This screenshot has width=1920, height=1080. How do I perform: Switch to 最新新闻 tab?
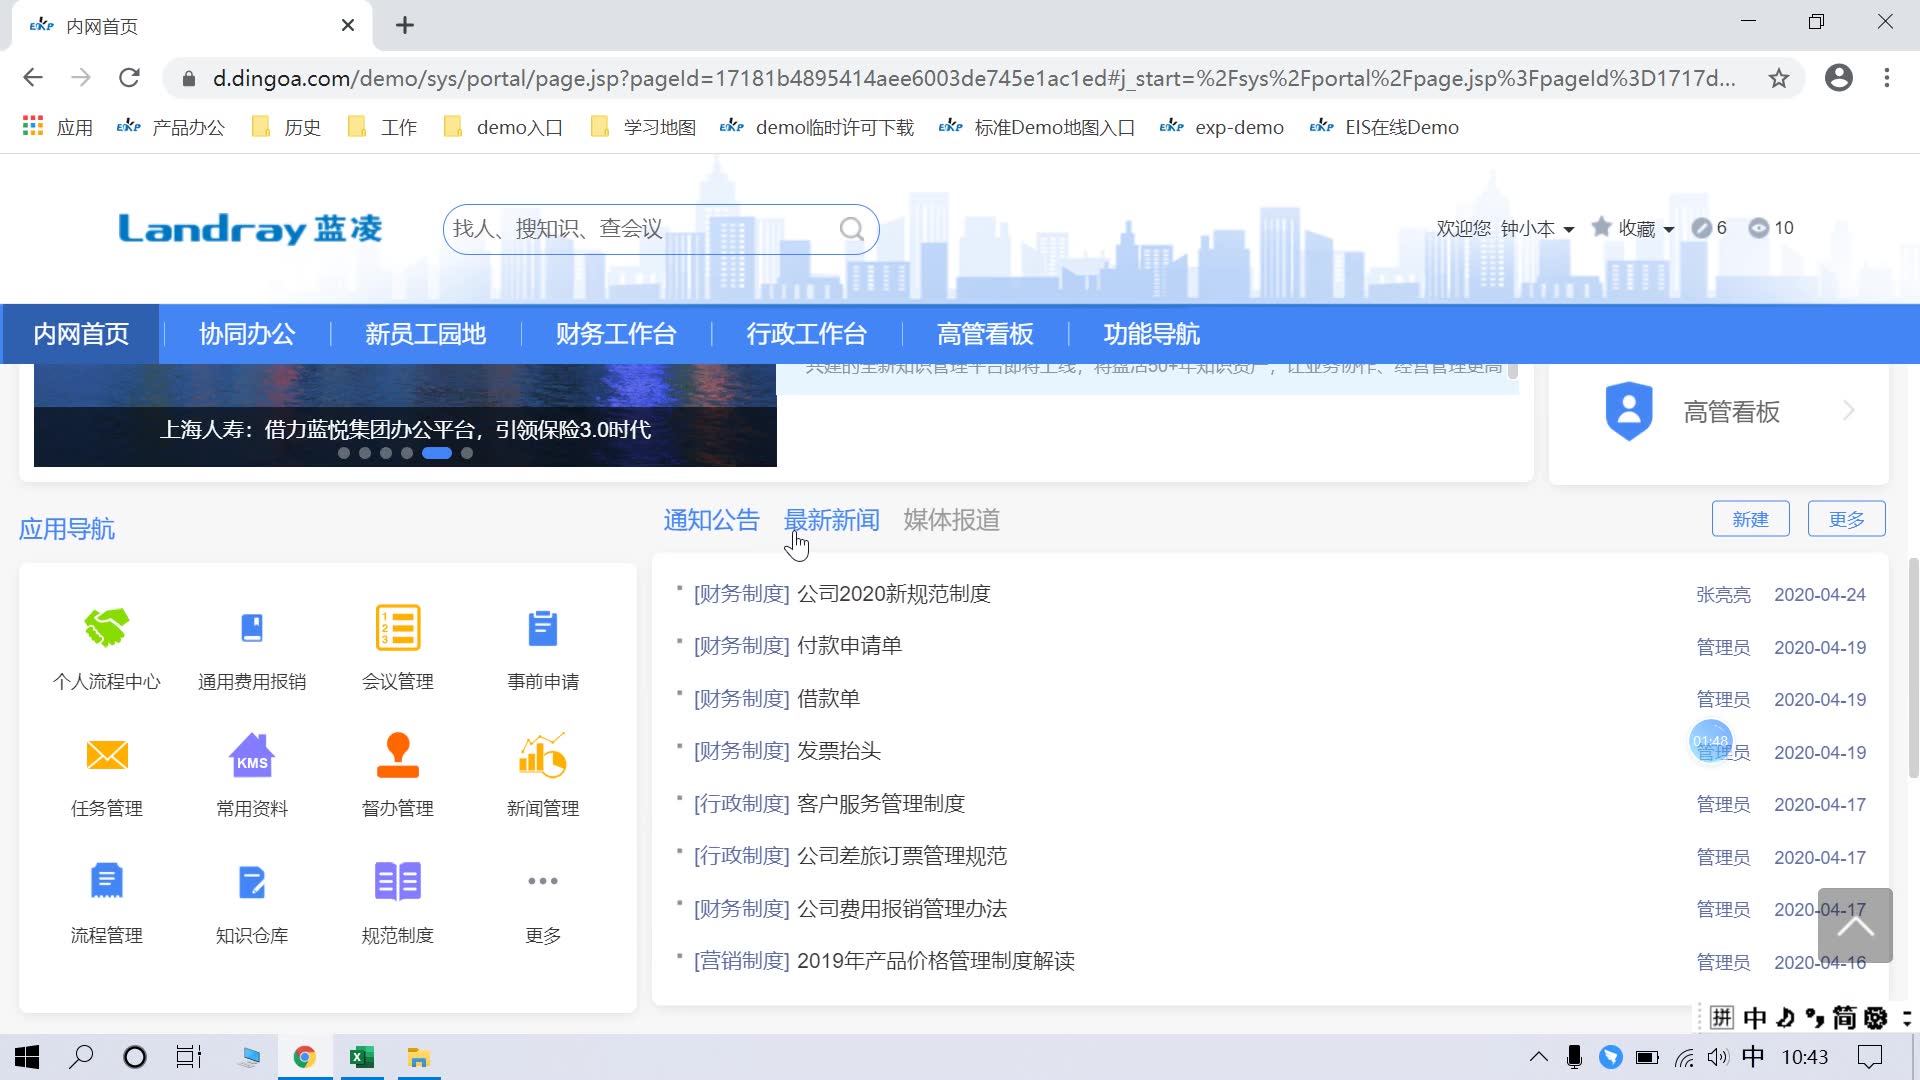831,520
